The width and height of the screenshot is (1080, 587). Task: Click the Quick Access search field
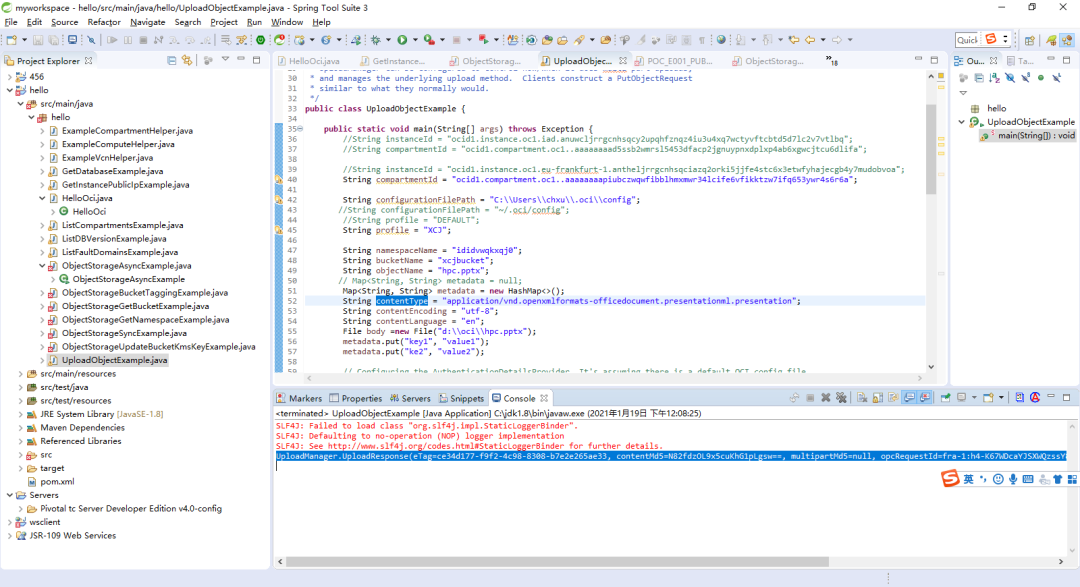967,40
